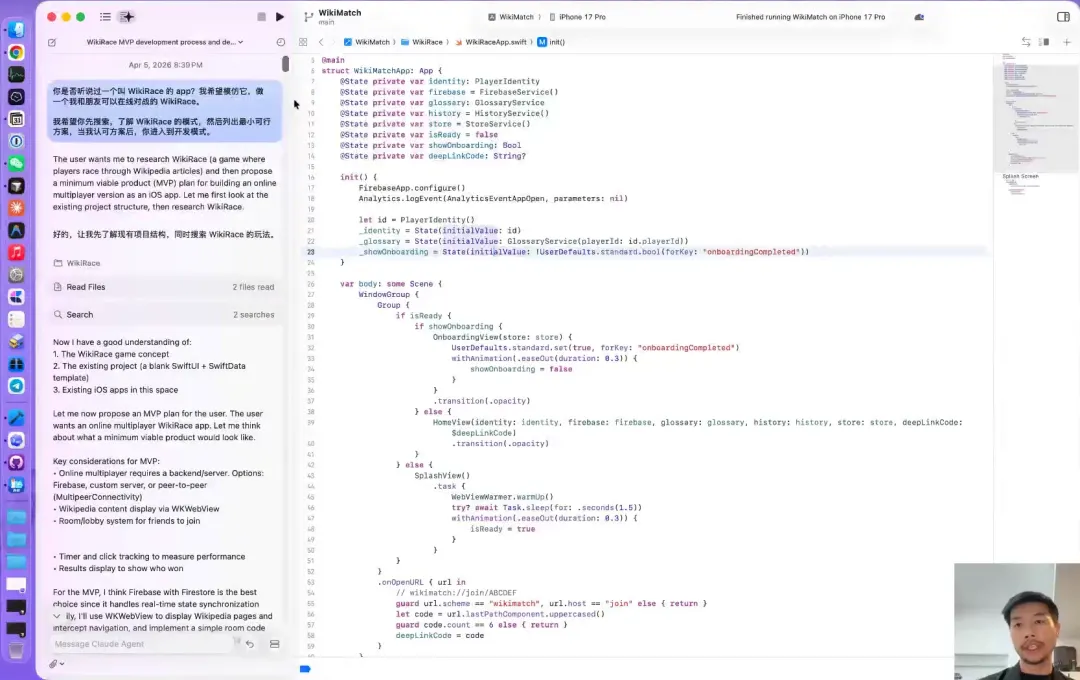Click the WebViewWarmer.warmUp() call
This screenshot has height=680, width=1080.
(x=502, y=497)
